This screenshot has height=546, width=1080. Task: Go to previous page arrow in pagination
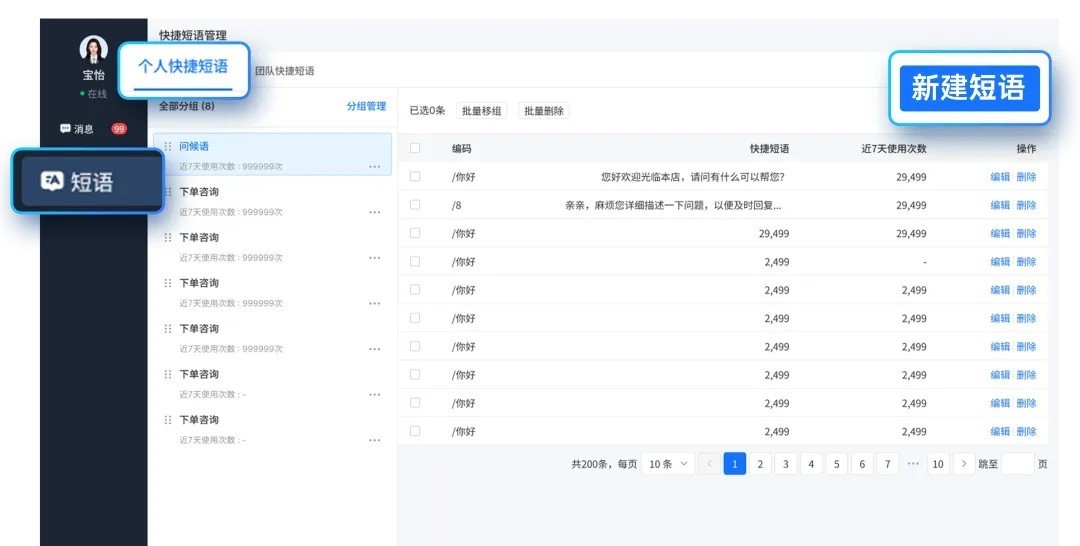click(x=709, y=464)
